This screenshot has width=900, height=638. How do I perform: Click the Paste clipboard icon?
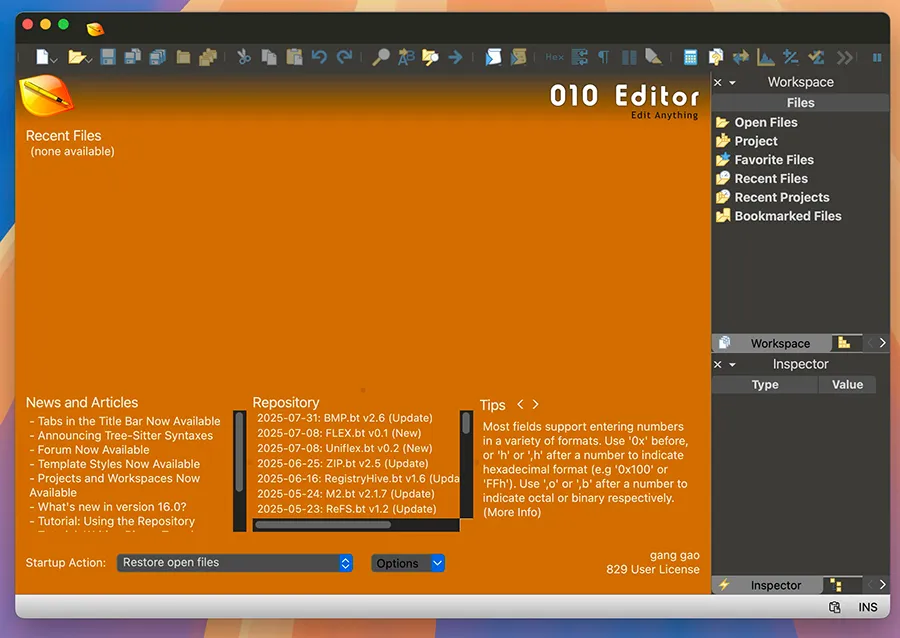tap(294, 57)
